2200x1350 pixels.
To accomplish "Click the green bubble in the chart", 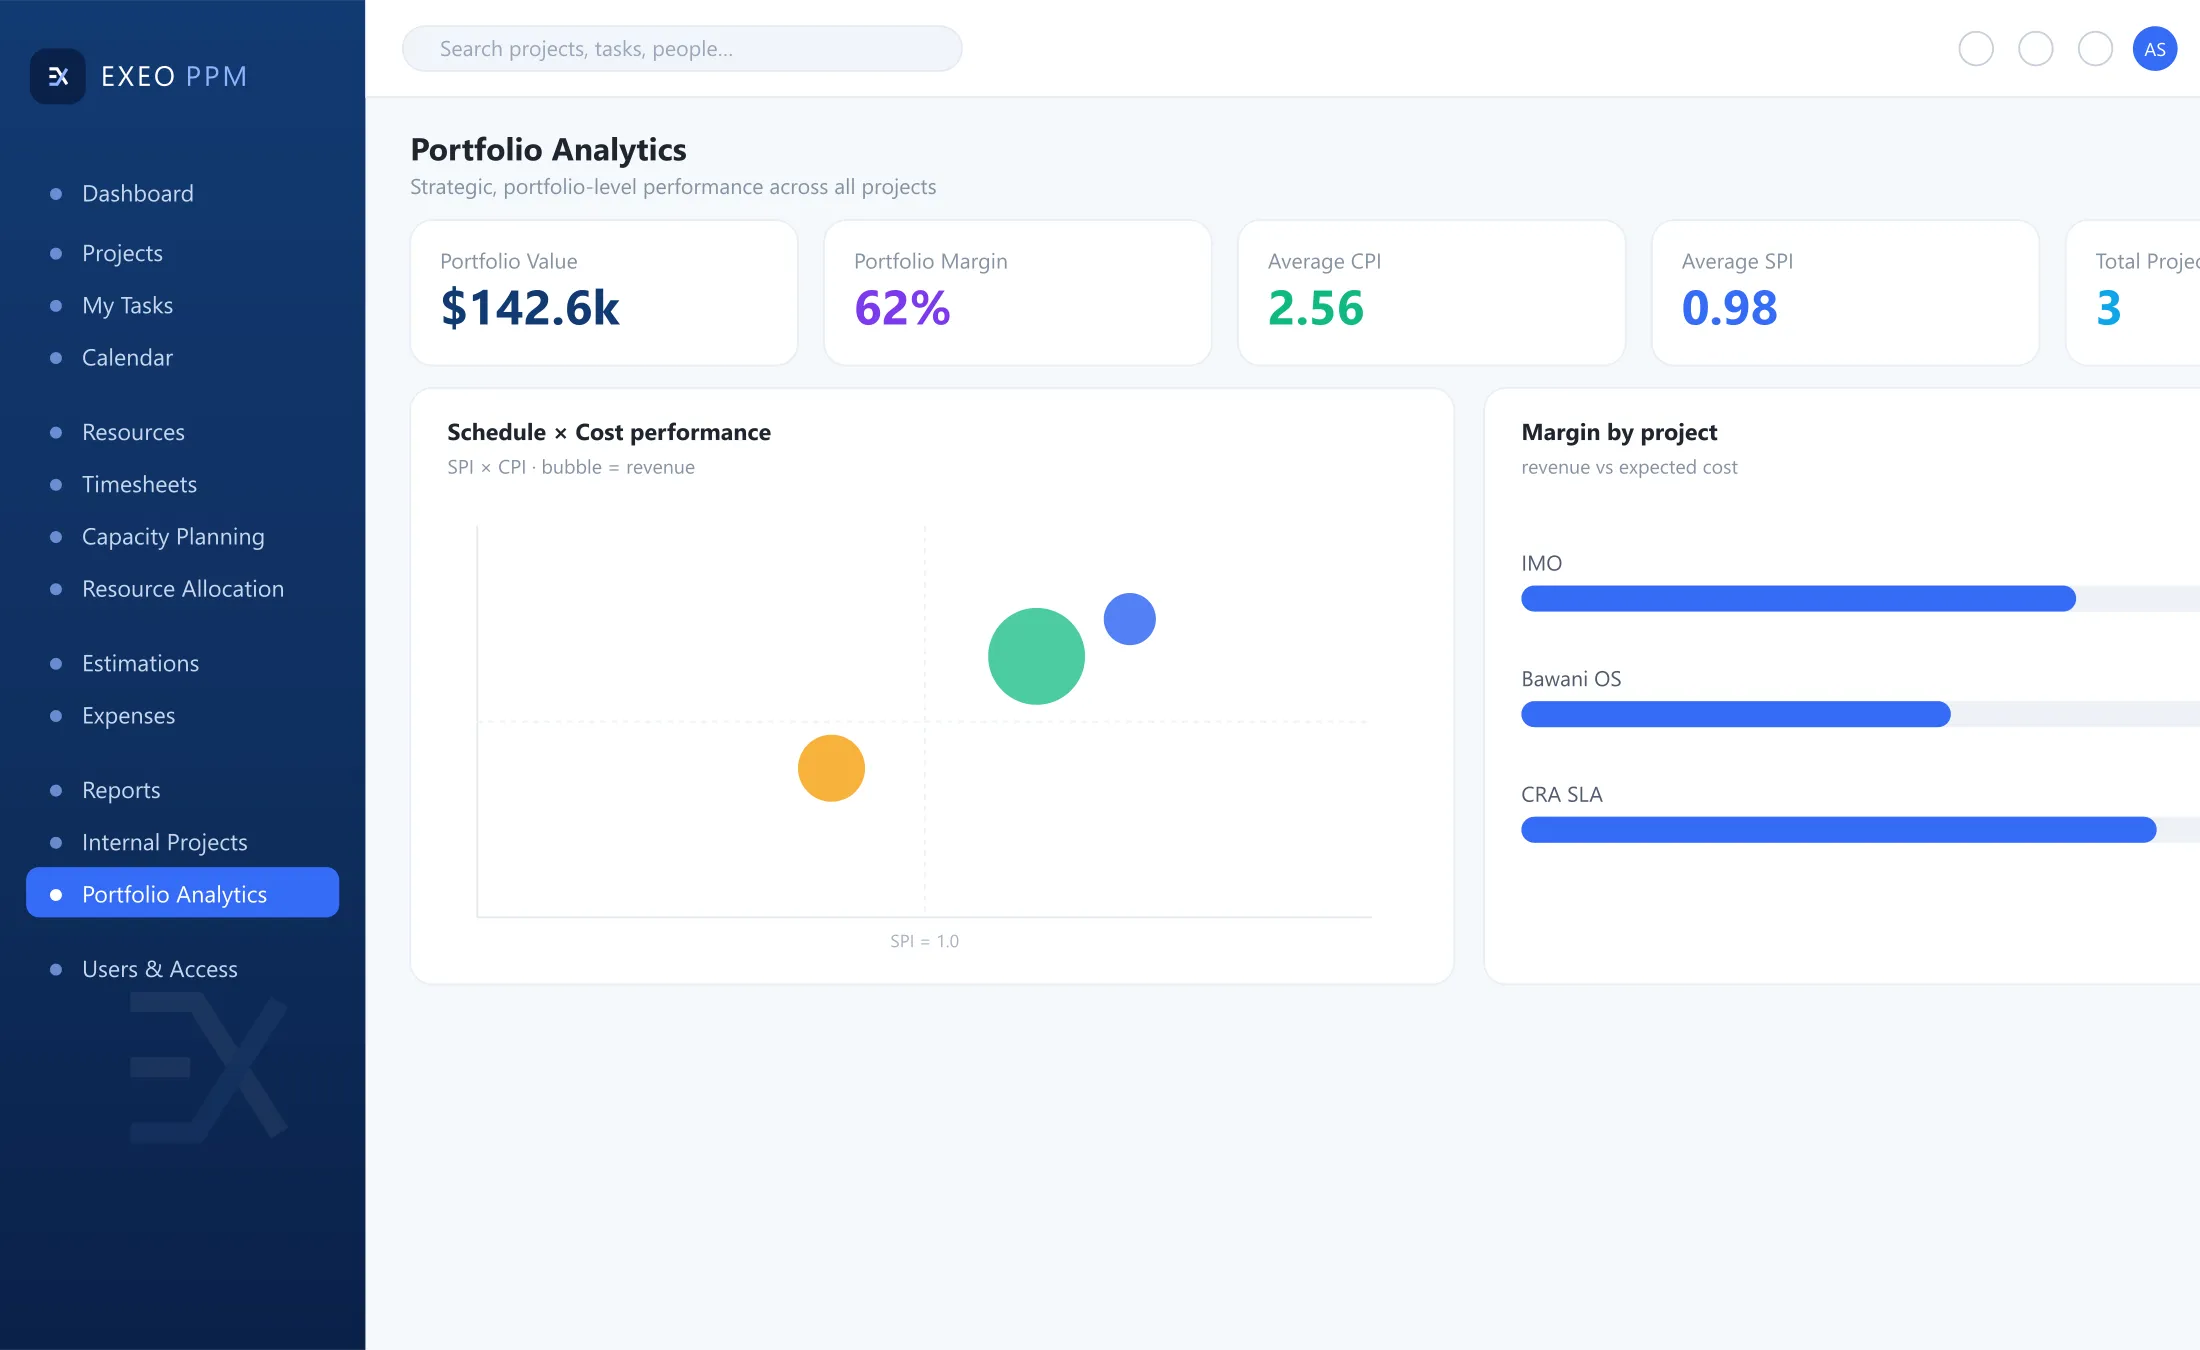I will [x=1036, y=656].
